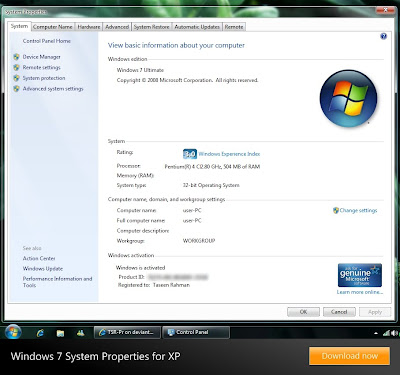Click Change settings link

pos(359,210)
